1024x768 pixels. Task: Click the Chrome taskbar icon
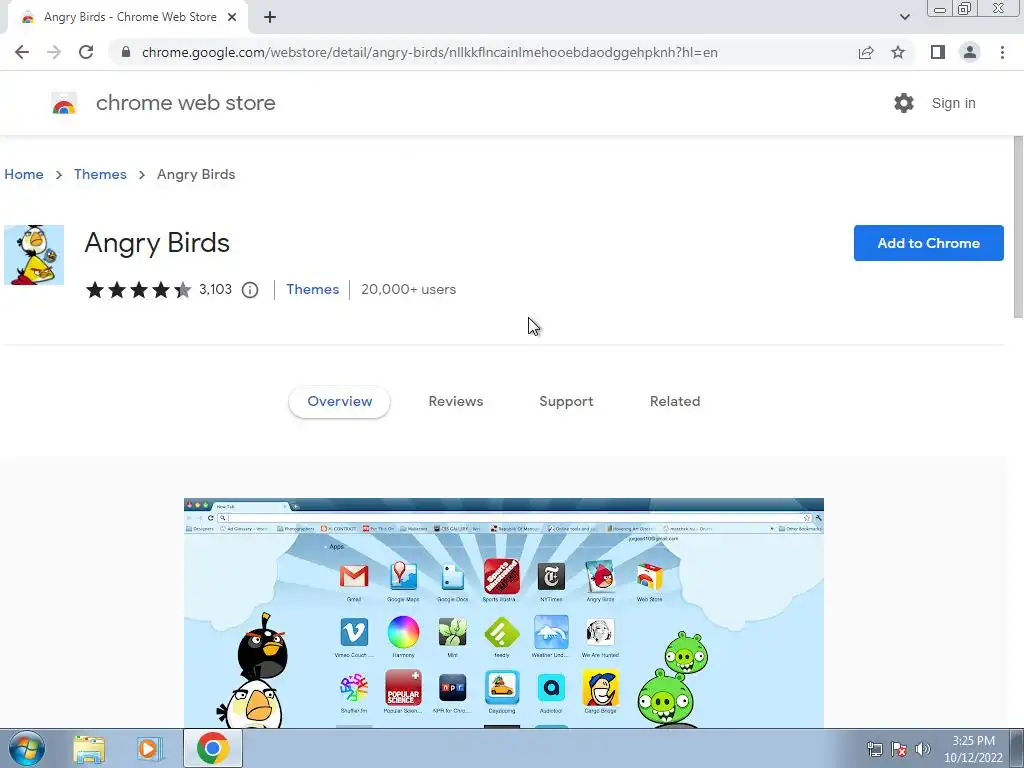[212, 748]
